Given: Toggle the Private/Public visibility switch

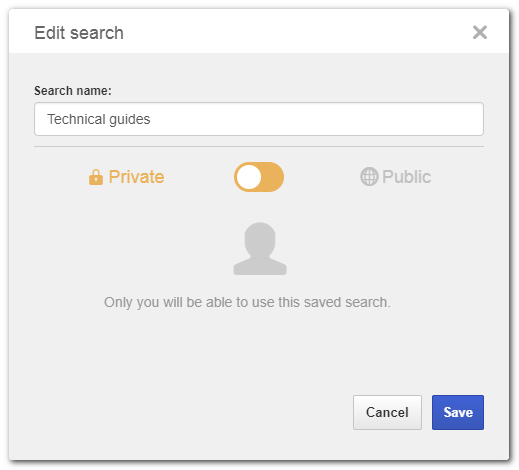Looking at the screenshot, I should click(x=259, y=177).
